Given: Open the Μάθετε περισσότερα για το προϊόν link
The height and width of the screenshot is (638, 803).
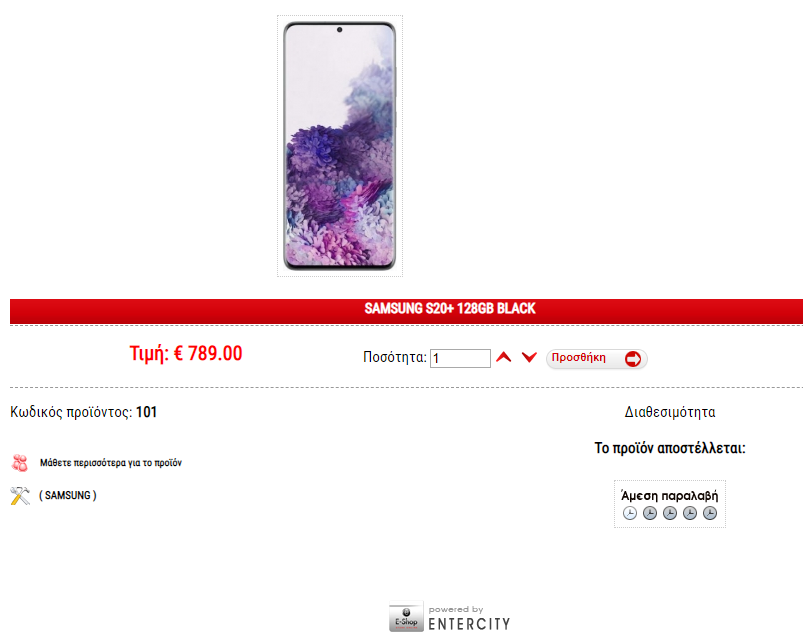Looking at the screenshot, I should click(111, 463).
